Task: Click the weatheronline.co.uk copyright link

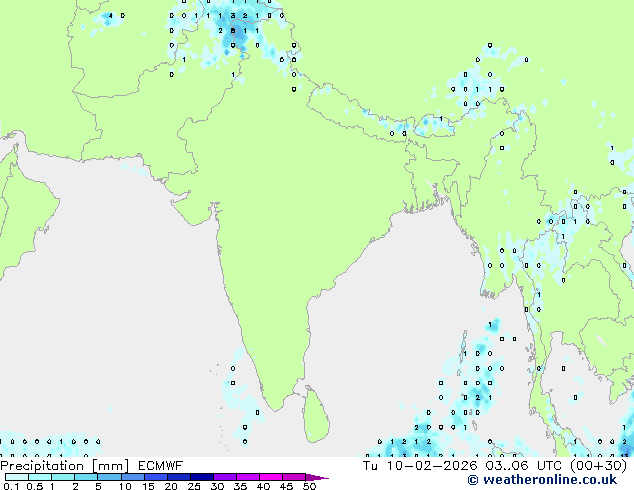Action: point(542,480)
